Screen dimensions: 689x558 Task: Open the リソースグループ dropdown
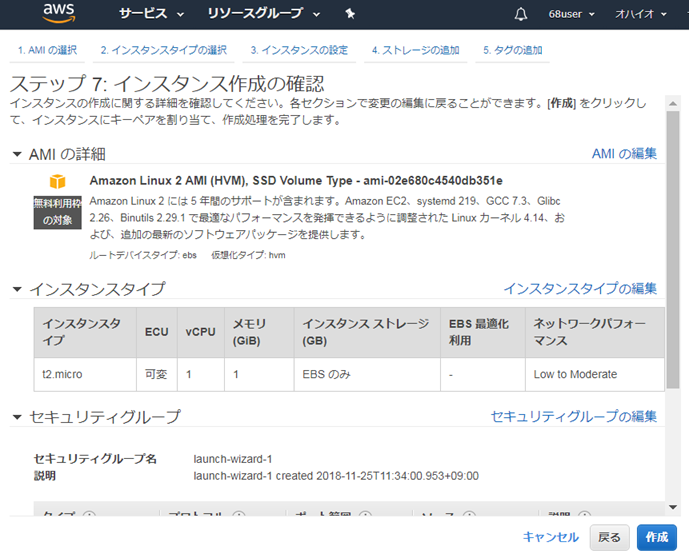(x=264, y=14)
